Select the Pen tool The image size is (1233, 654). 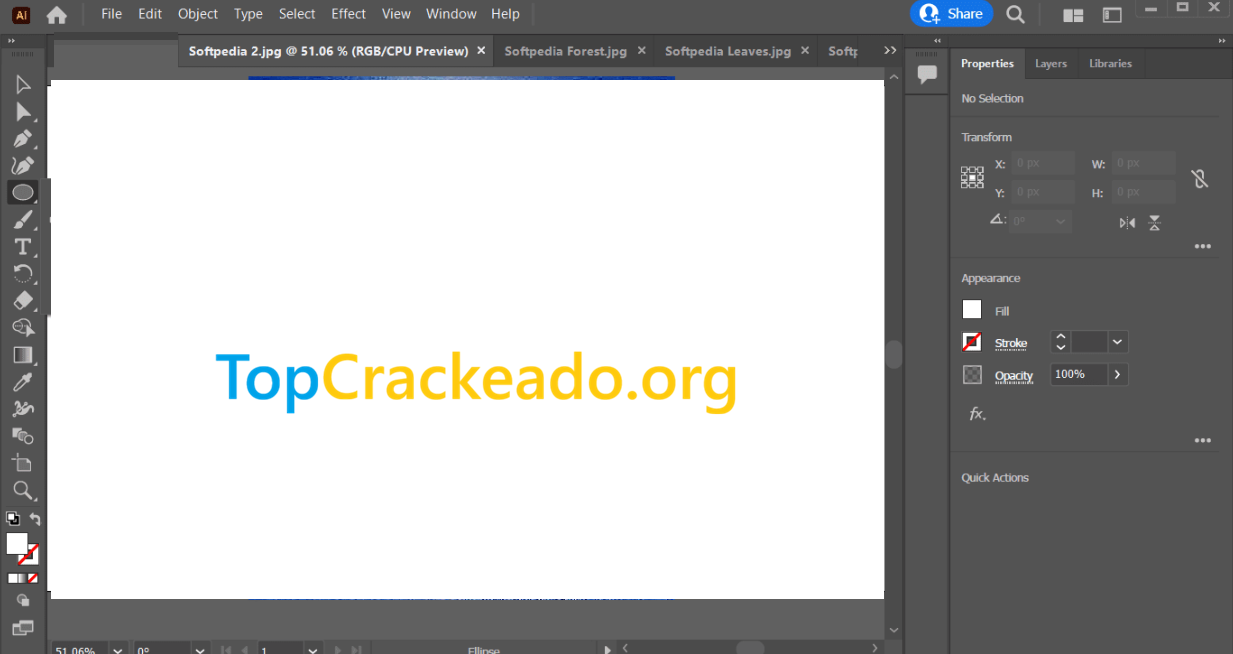(23, 139)
